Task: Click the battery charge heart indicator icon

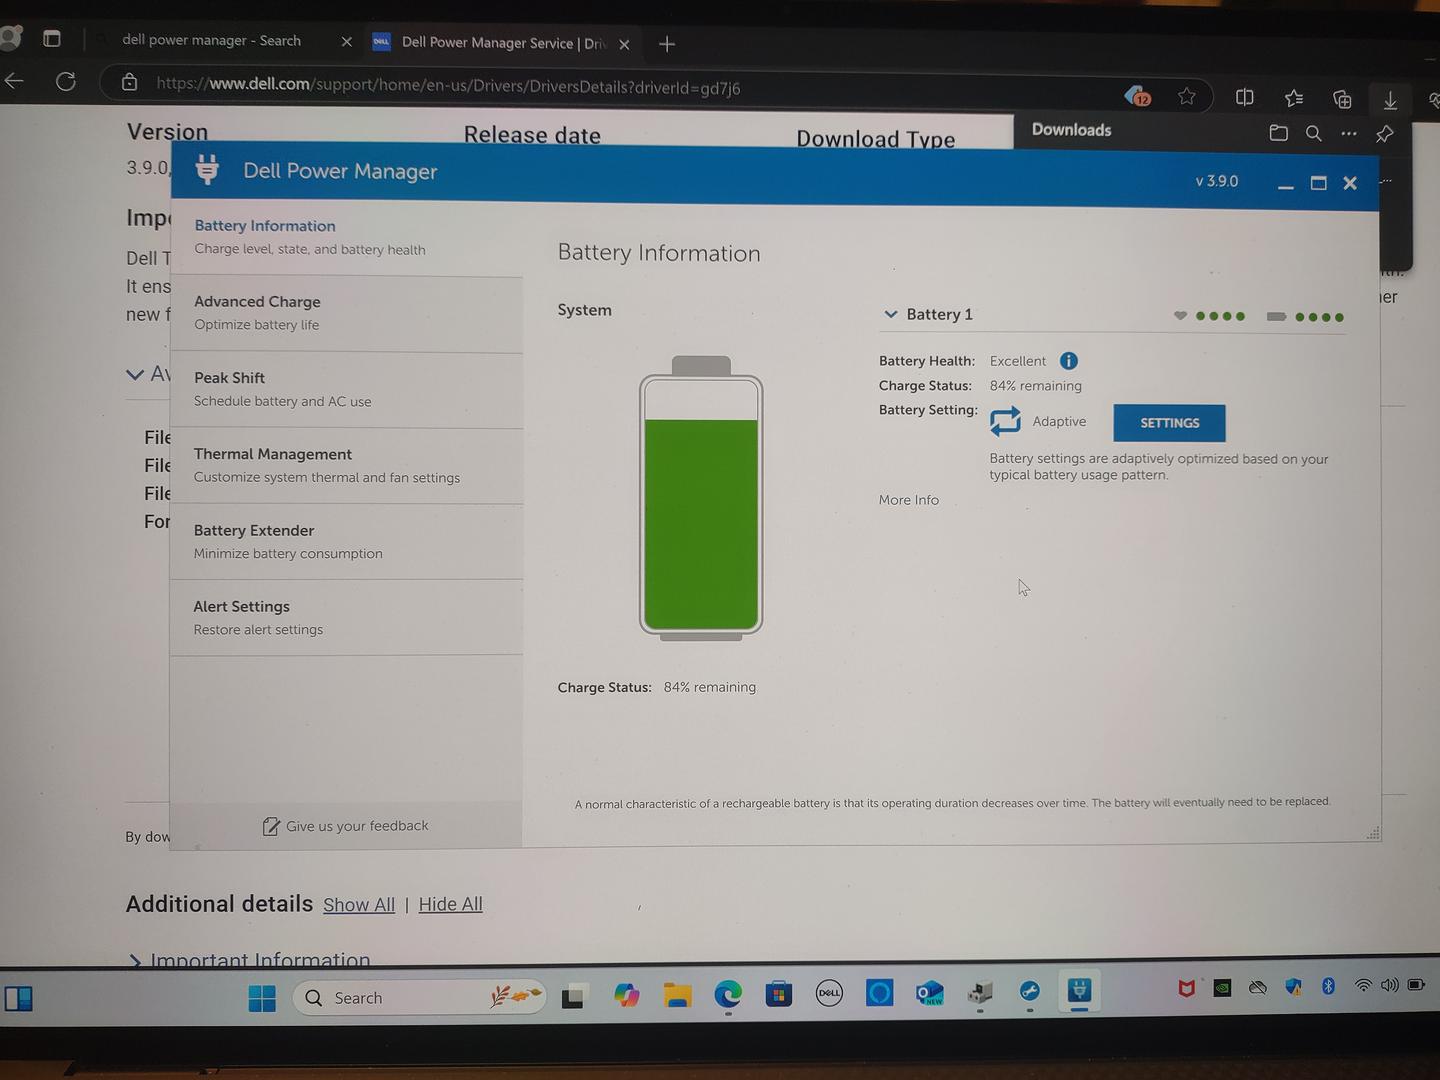Action: tap(1180, 316)
